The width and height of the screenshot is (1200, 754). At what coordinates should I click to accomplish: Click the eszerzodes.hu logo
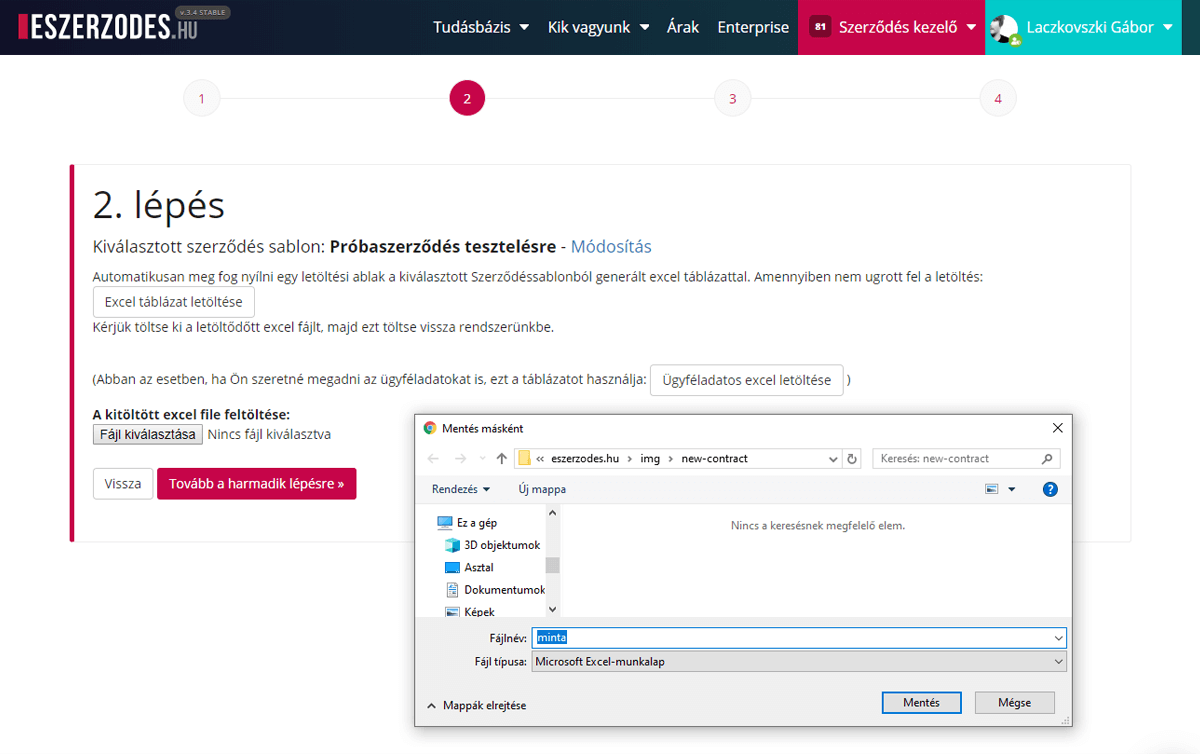point(108,27)
